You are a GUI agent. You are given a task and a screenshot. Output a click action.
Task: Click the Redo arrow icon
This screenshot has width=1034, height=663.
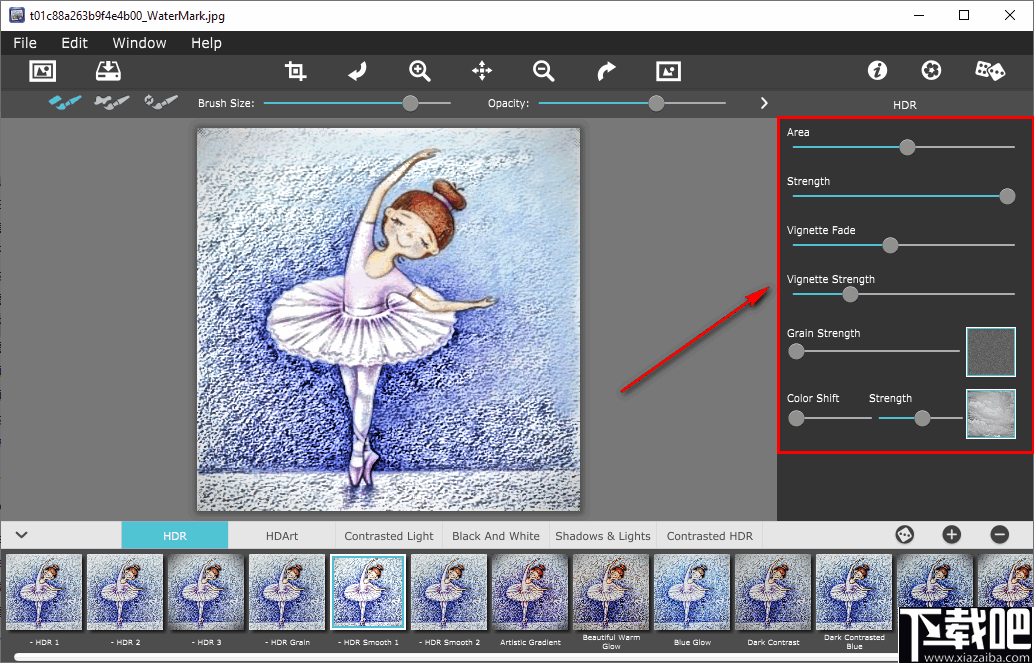click(606, 71)
